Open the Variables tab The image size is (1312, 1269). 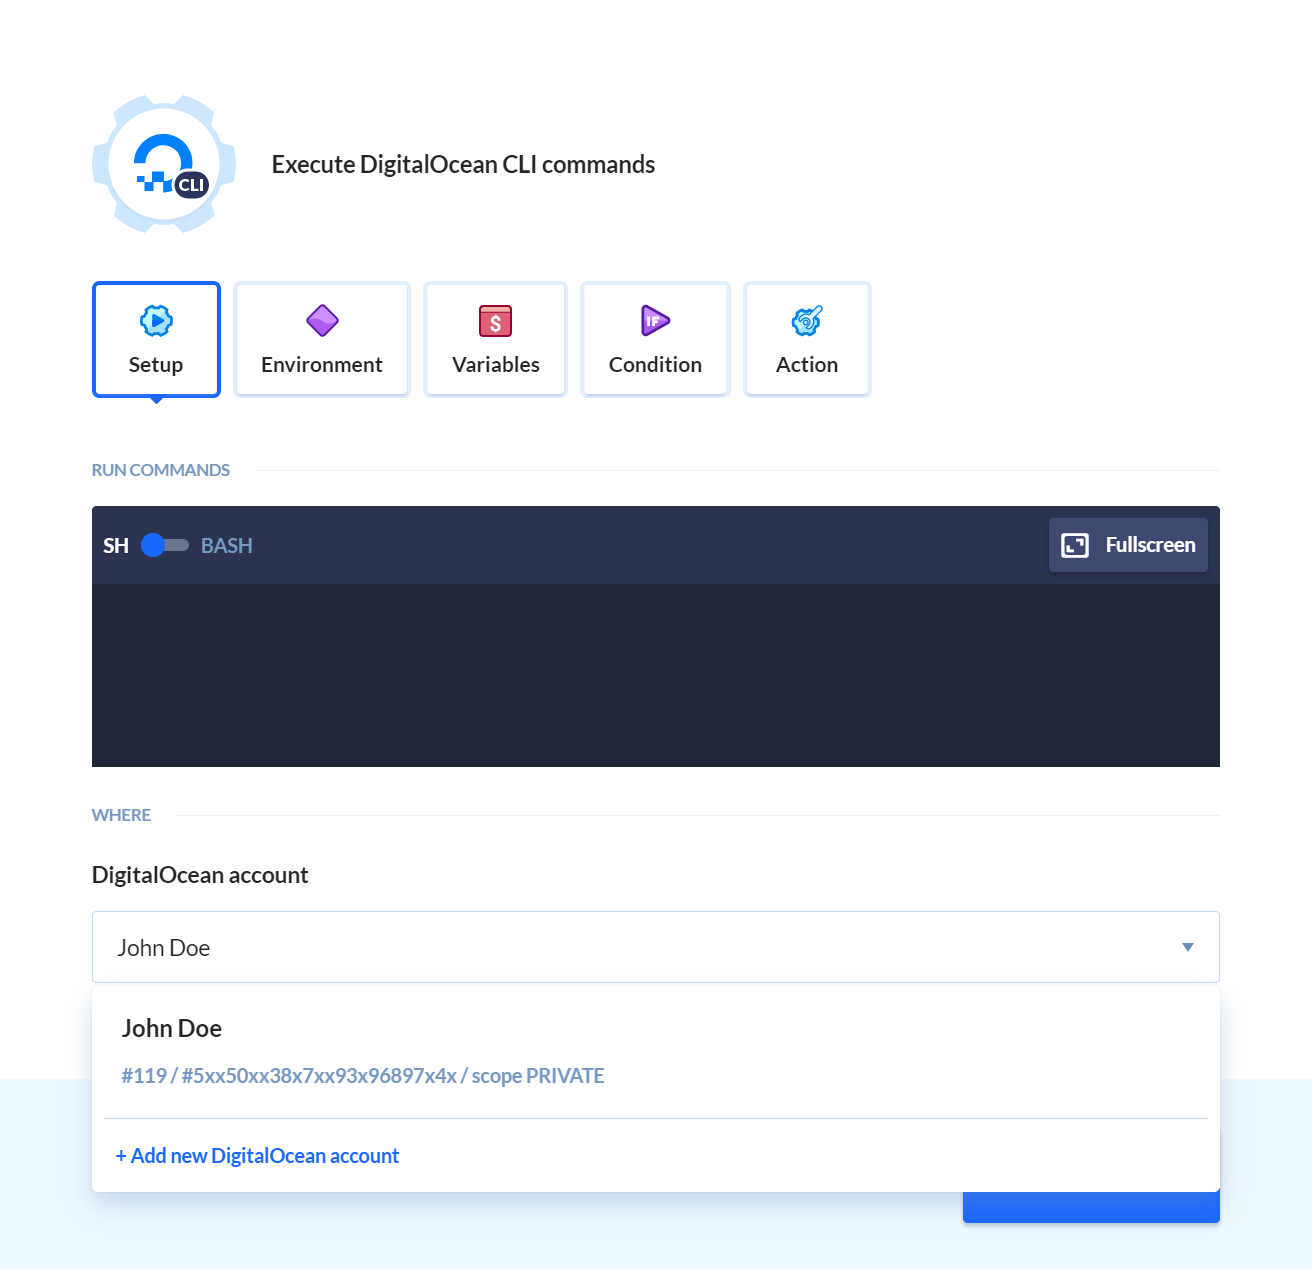[496, 339]
